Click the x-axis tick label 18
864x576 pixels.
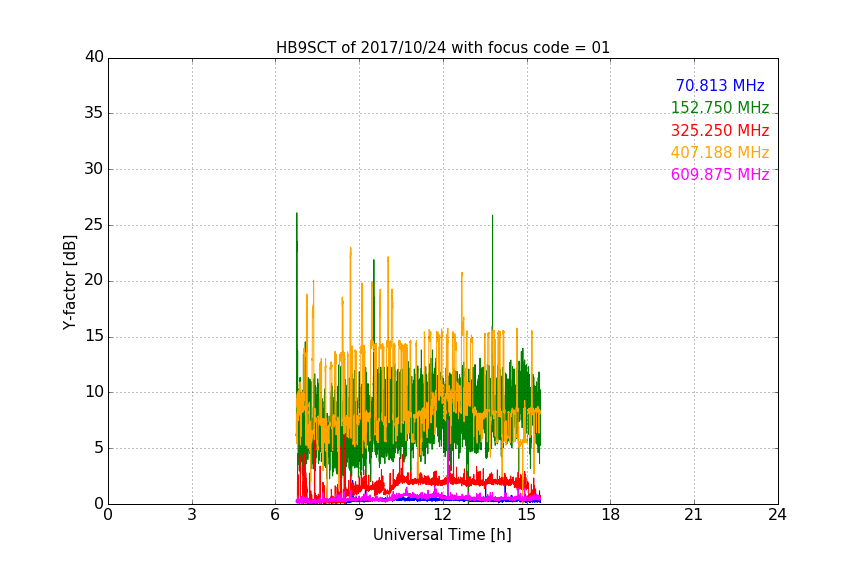point(610,515)
